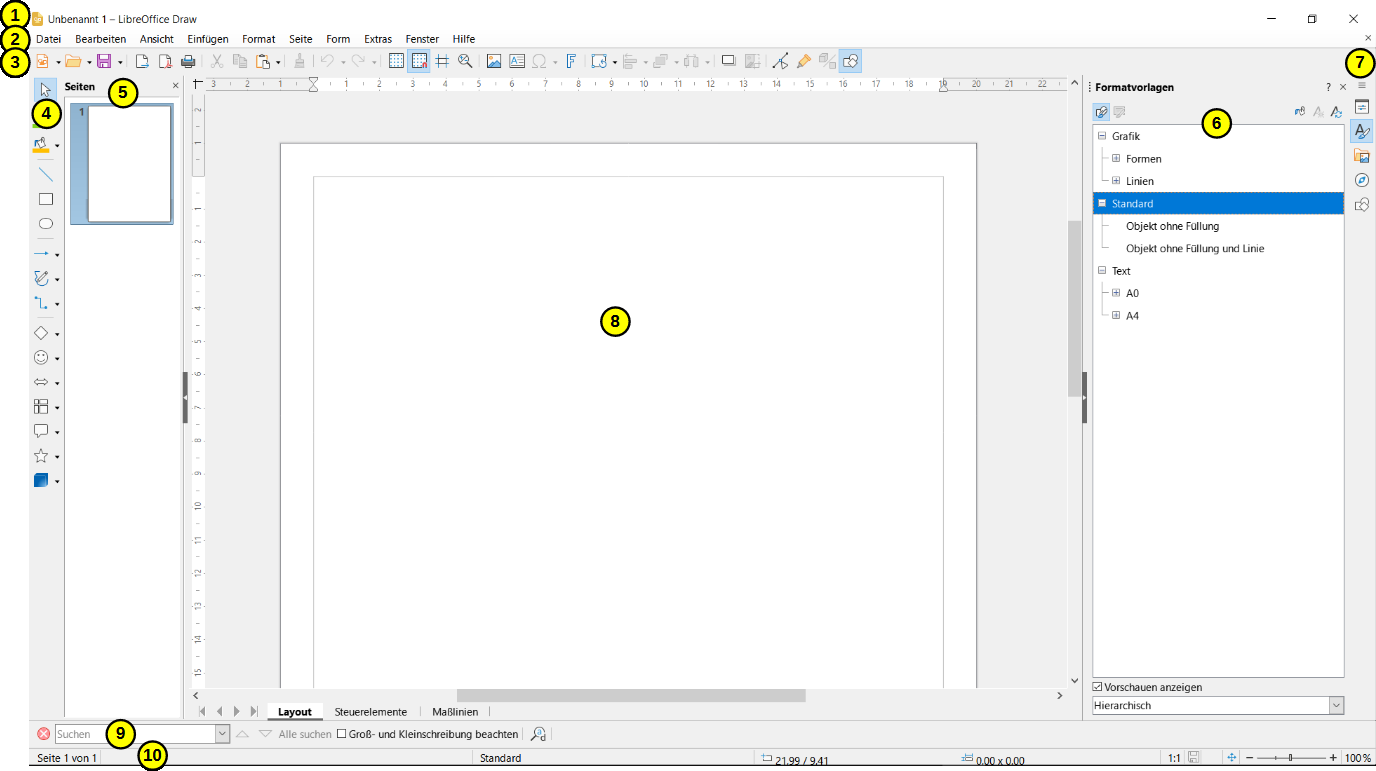Screen dimensions: 1376x771
Task: Uncheck Vorschauen anzeigen checkbox
Action: click(1098, 687)
